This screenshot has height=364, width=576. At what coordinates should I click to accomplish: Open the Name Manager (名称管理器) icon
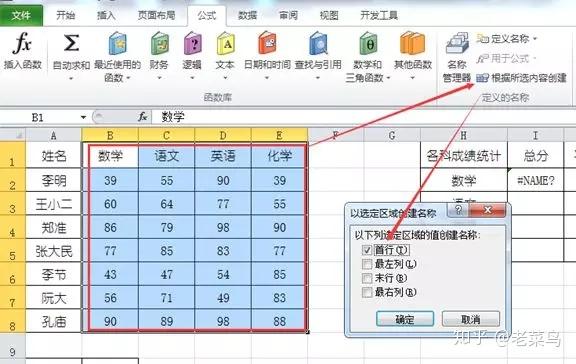pyautogui.click(x=457, y=43)
